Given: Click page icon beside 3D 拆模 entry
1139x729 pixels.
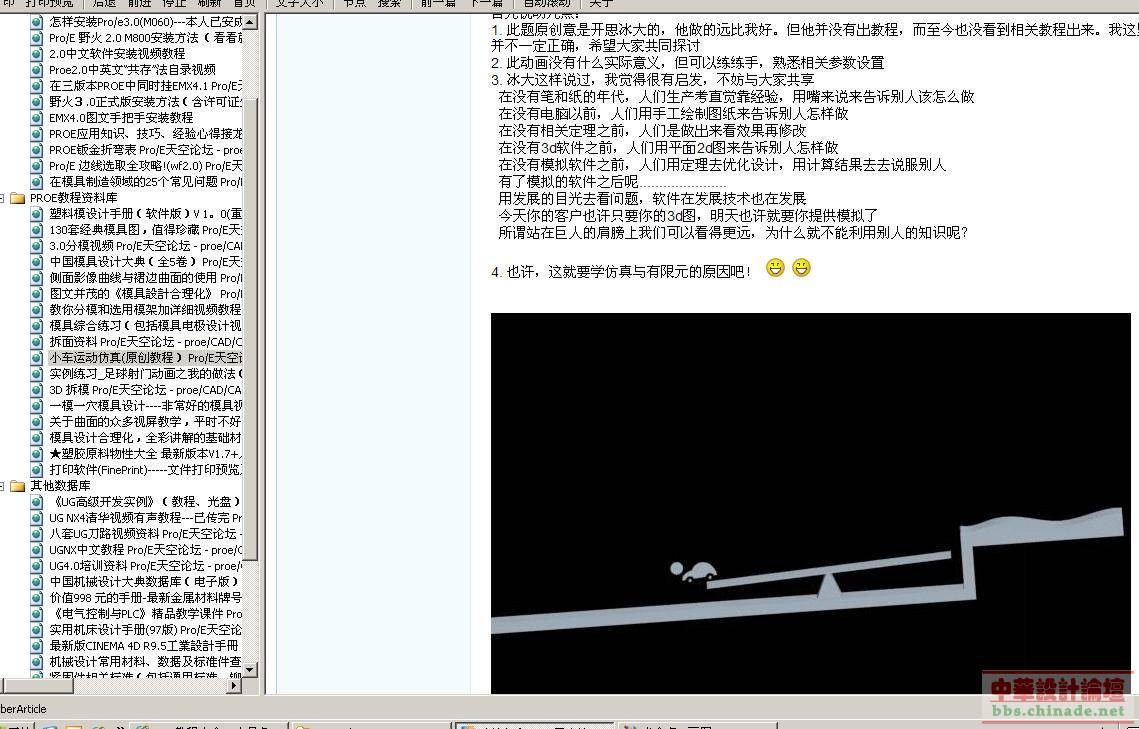Looking at the screenshot, I should click(x=36, y=389).
